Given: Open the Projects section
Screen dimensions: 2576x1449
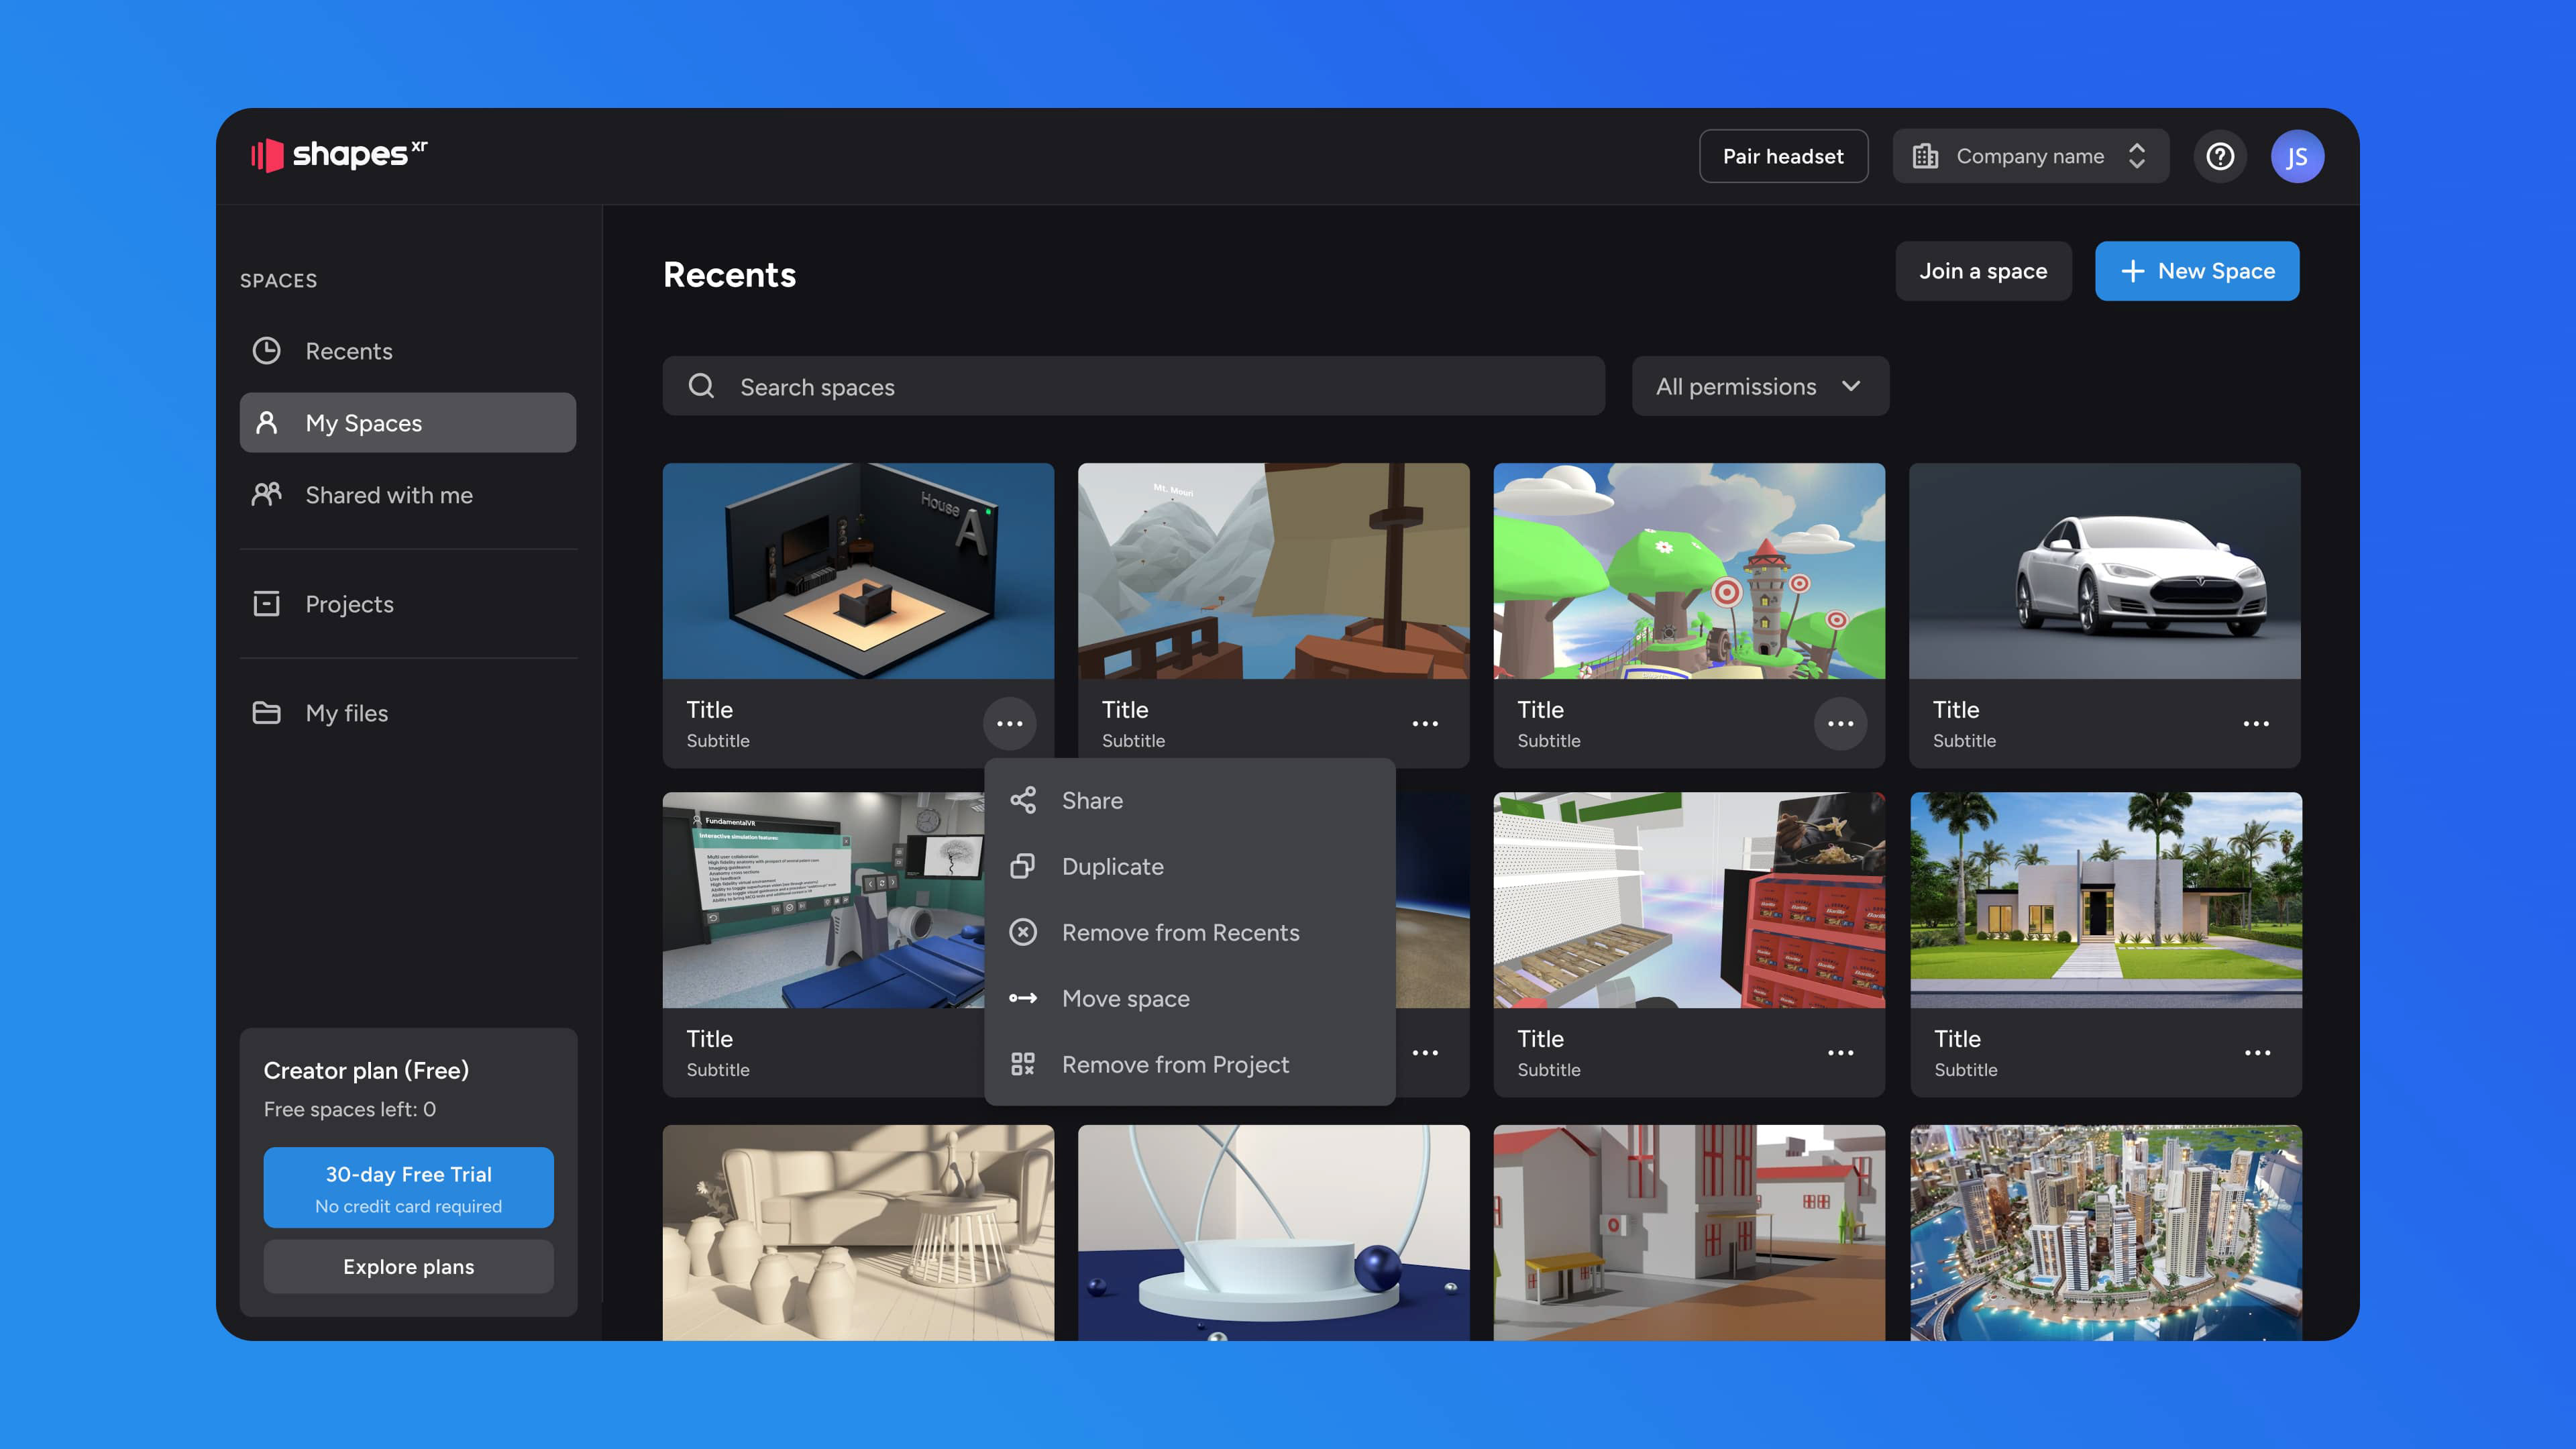Looking at the screenshot, I should [x=349, y=604].
